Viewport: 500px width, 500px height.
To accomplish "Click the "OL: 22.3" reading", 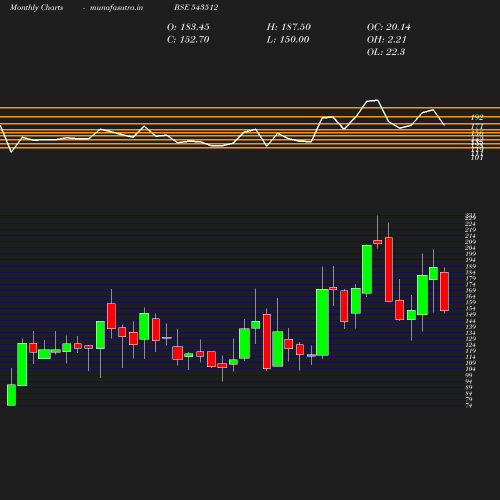I will coord(386,52).
